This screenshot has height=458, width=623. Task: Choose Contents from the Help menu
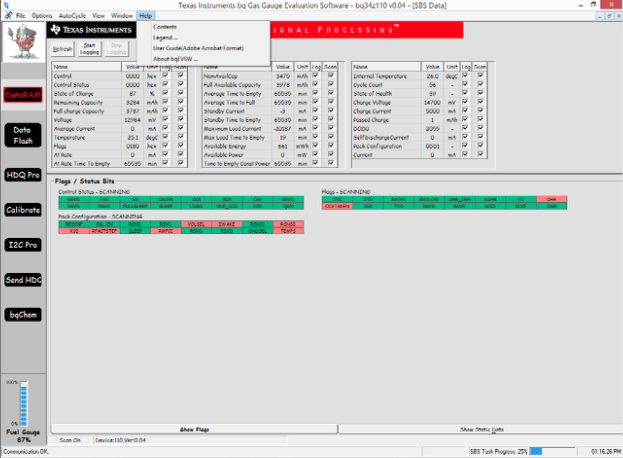pos(165,27)
